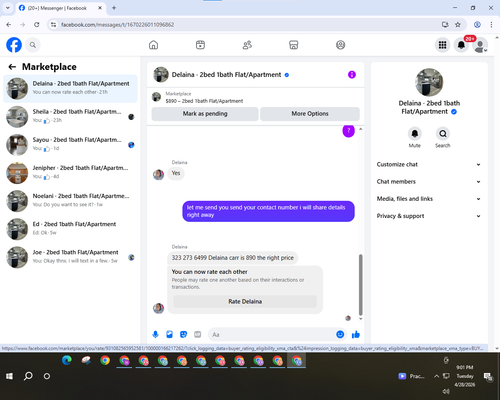Viewport: 500px width, 400px height.
Task: Click the Marketplace listing $890 2bed 1bath link
Action: 204,101
